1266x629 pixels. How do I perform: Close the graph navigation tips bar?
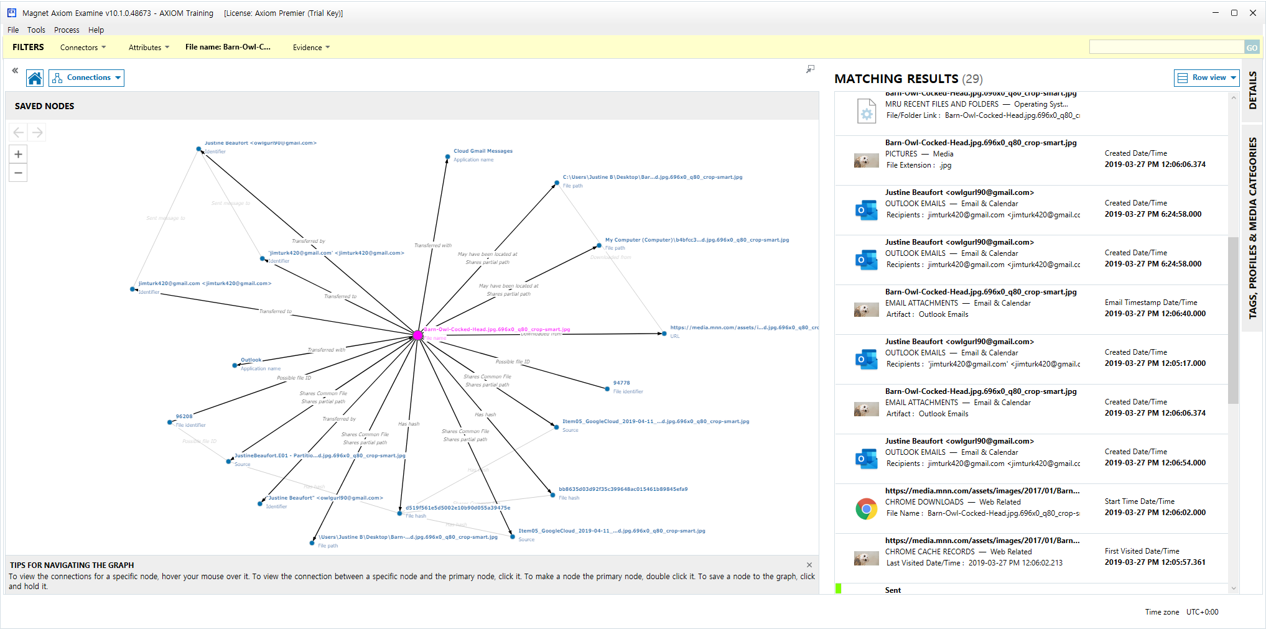pyautogui.click(x=809, y=565)
